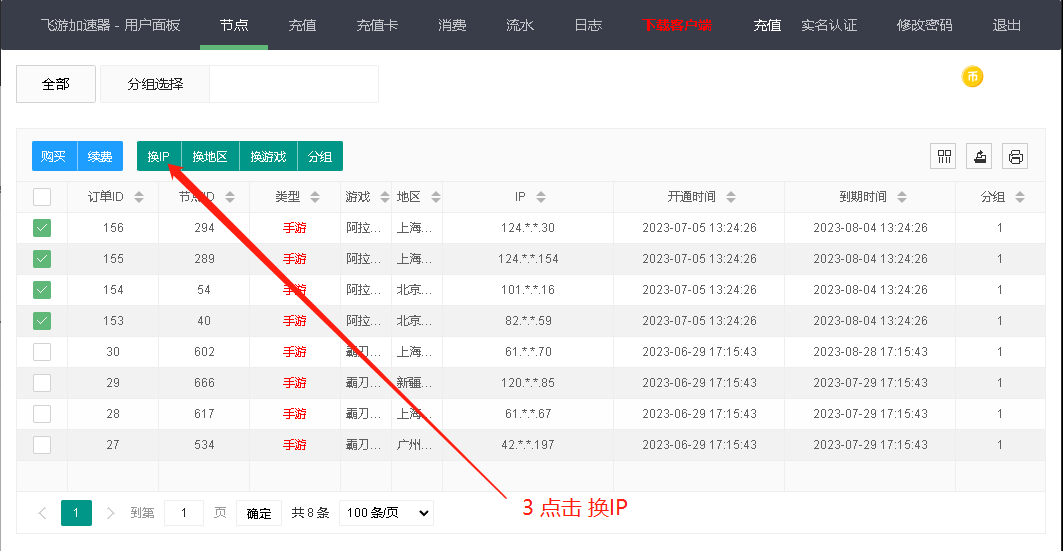The width and height of the screenshot is (1063, 551).
Task: Click the node ID 602 cell
Action: click(x=204, y=352)
